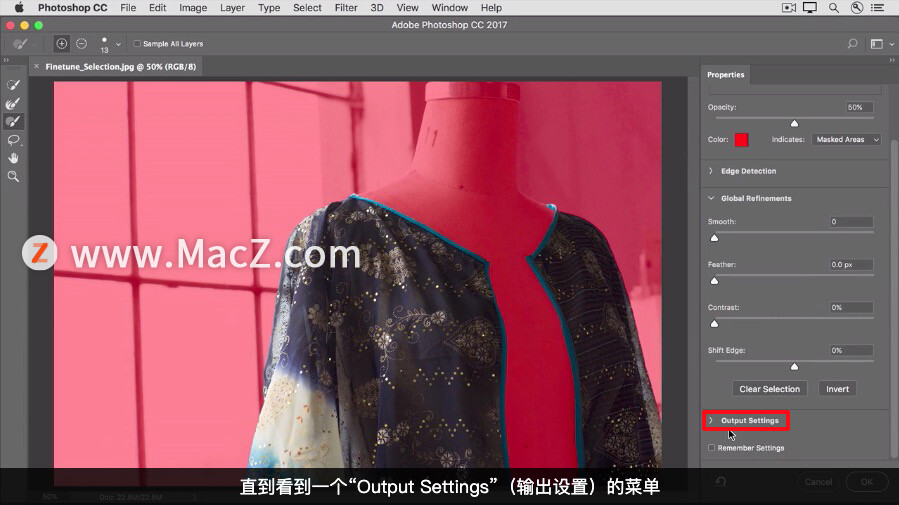The height and width of the screenshot is (505, 899).
Task: Click the OK button
Action: click(867, 482)
